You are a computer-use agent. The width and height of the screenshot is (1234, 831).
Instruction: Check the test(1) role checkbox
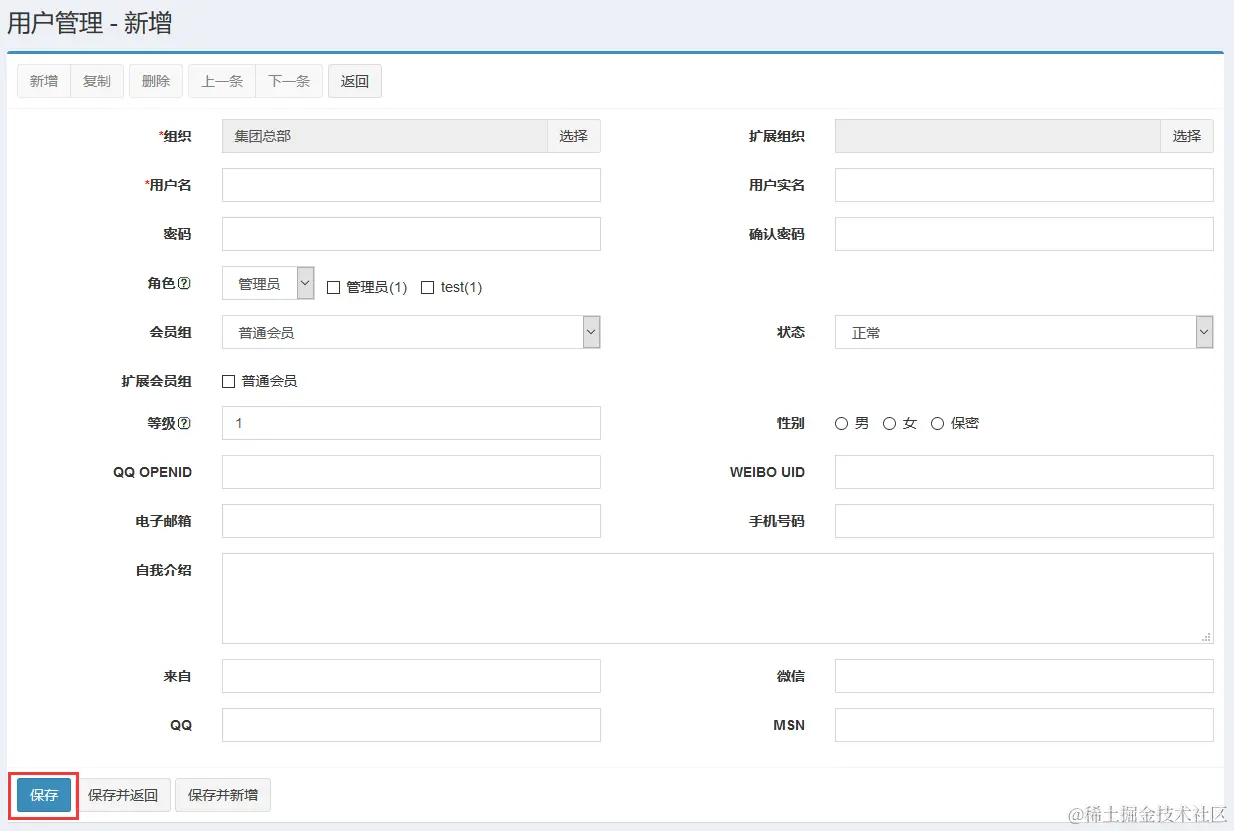tap(428, 288)
